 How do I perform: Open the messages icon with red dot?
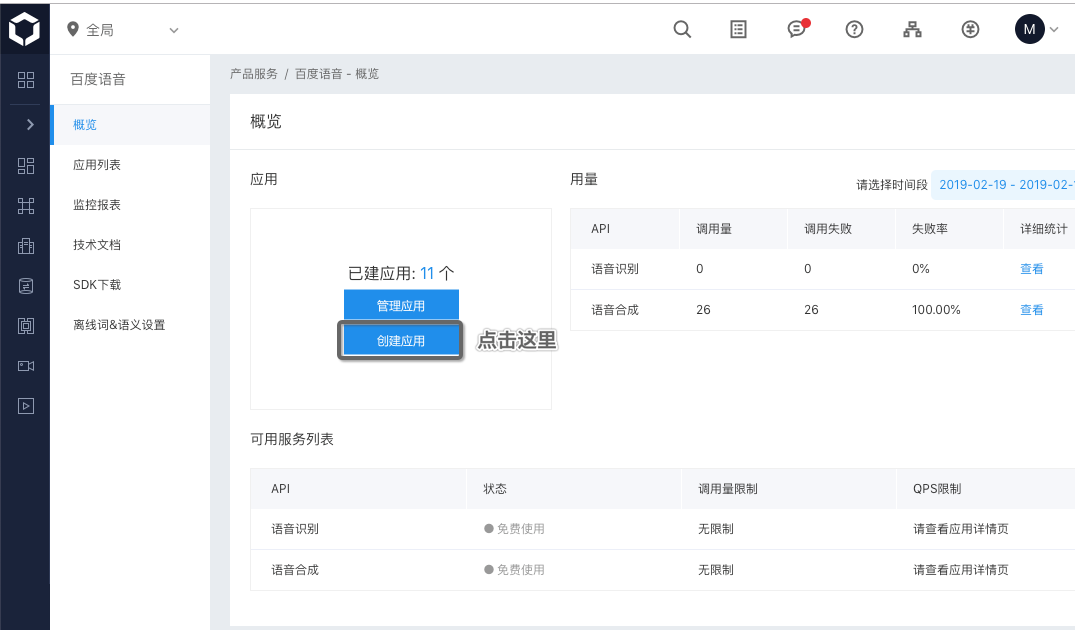point(798,29)
